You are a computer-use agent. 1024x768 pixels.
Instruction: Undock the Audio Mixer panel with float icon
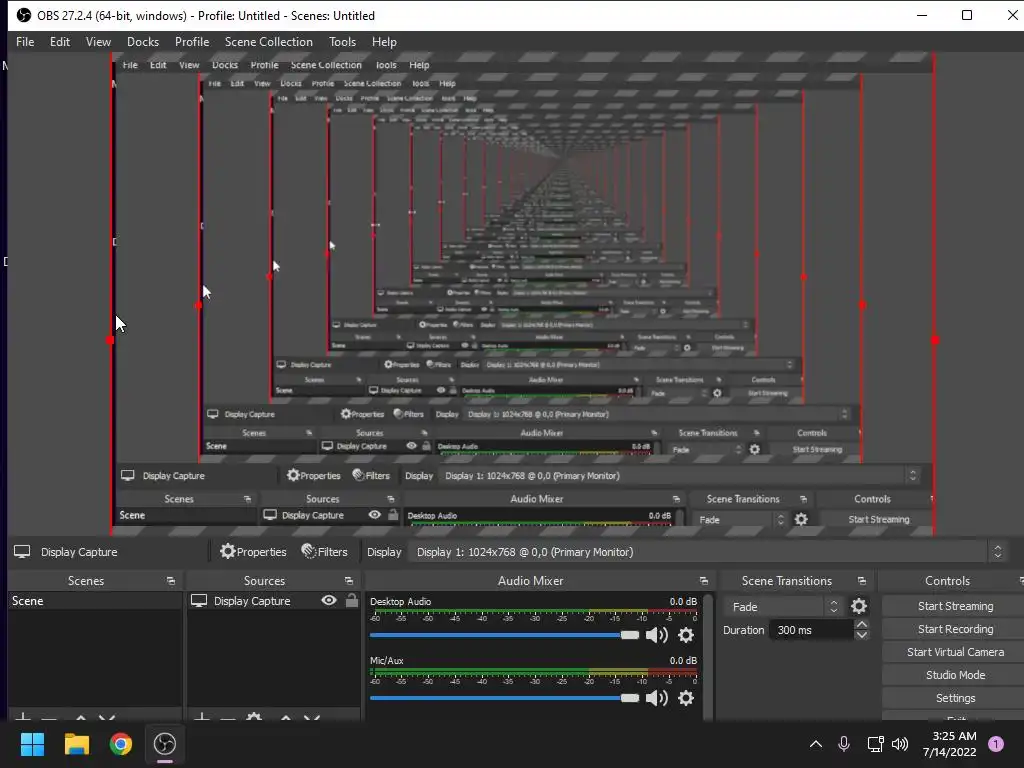coord(703,581)
